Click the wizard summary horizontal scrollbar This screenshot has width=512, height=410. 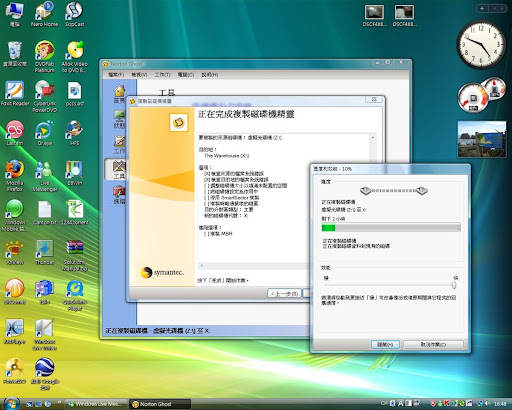click(x=253, y=266)
